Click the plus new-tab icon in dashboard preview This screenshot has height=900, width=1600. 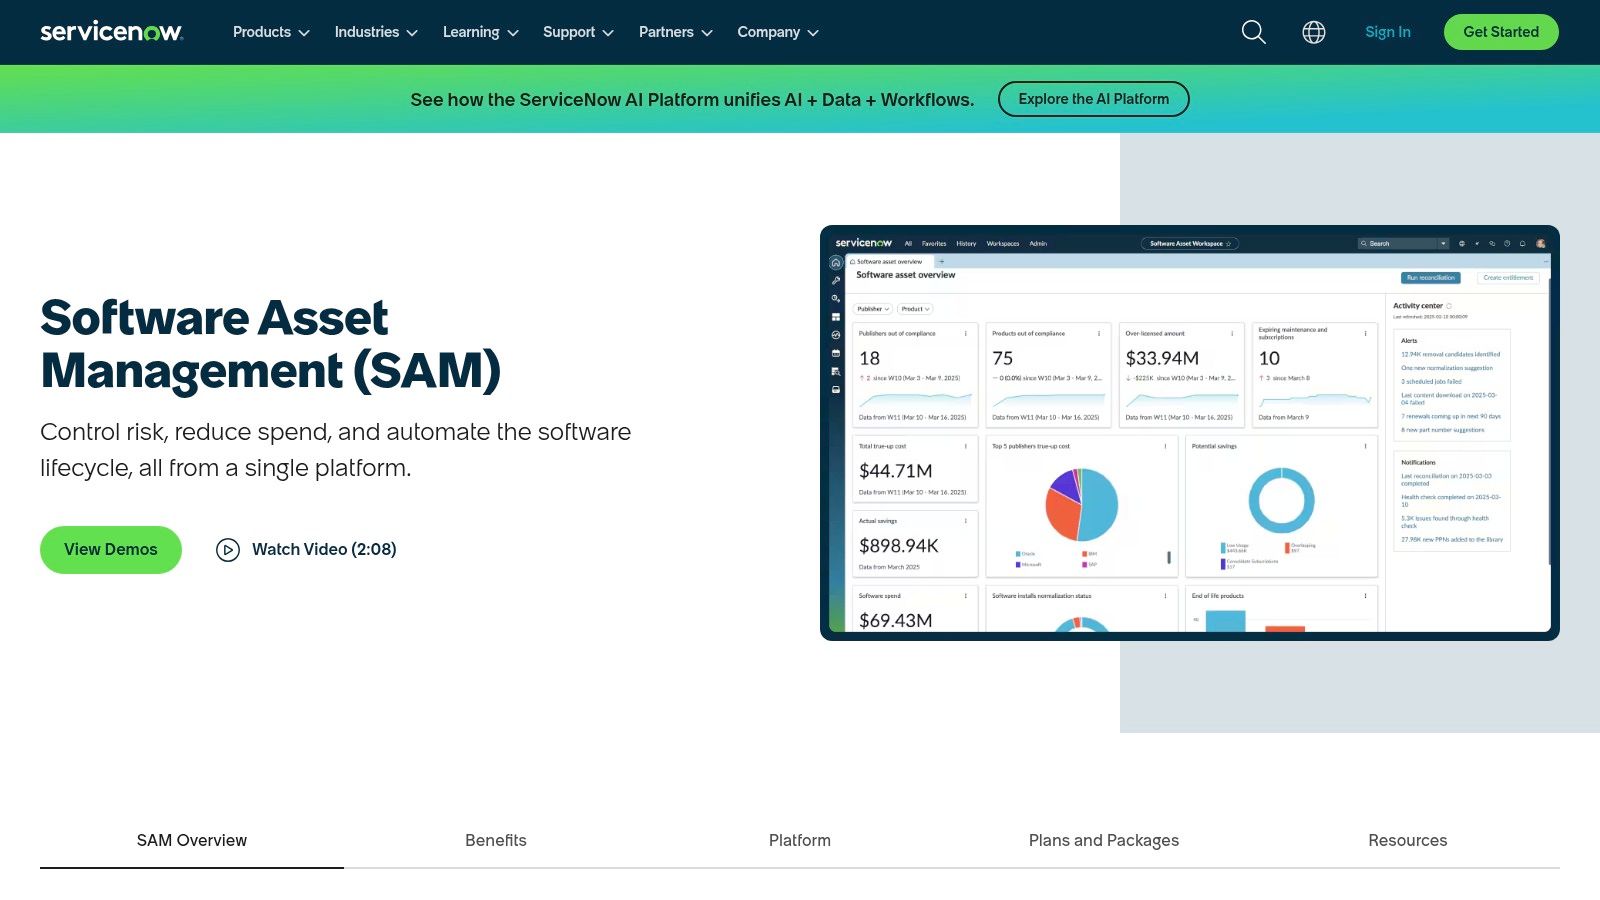[x=941, y=262]
